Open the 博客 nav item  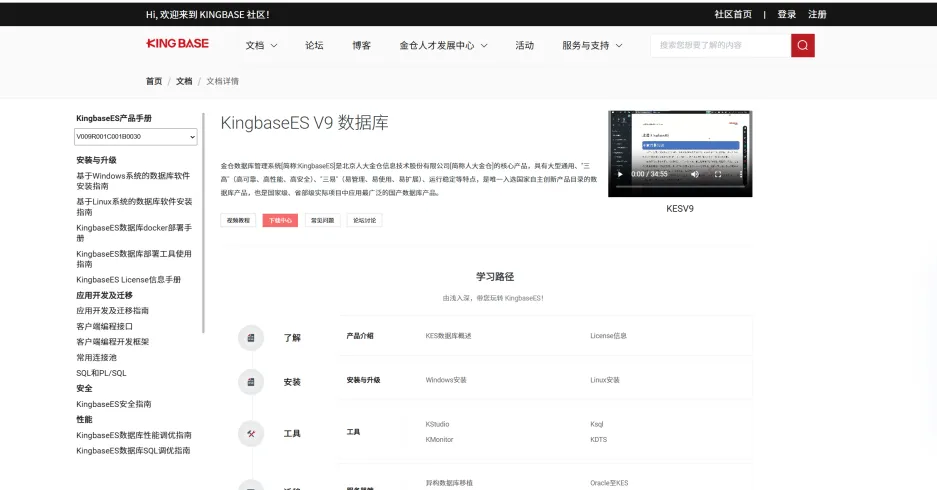(362, 45)
